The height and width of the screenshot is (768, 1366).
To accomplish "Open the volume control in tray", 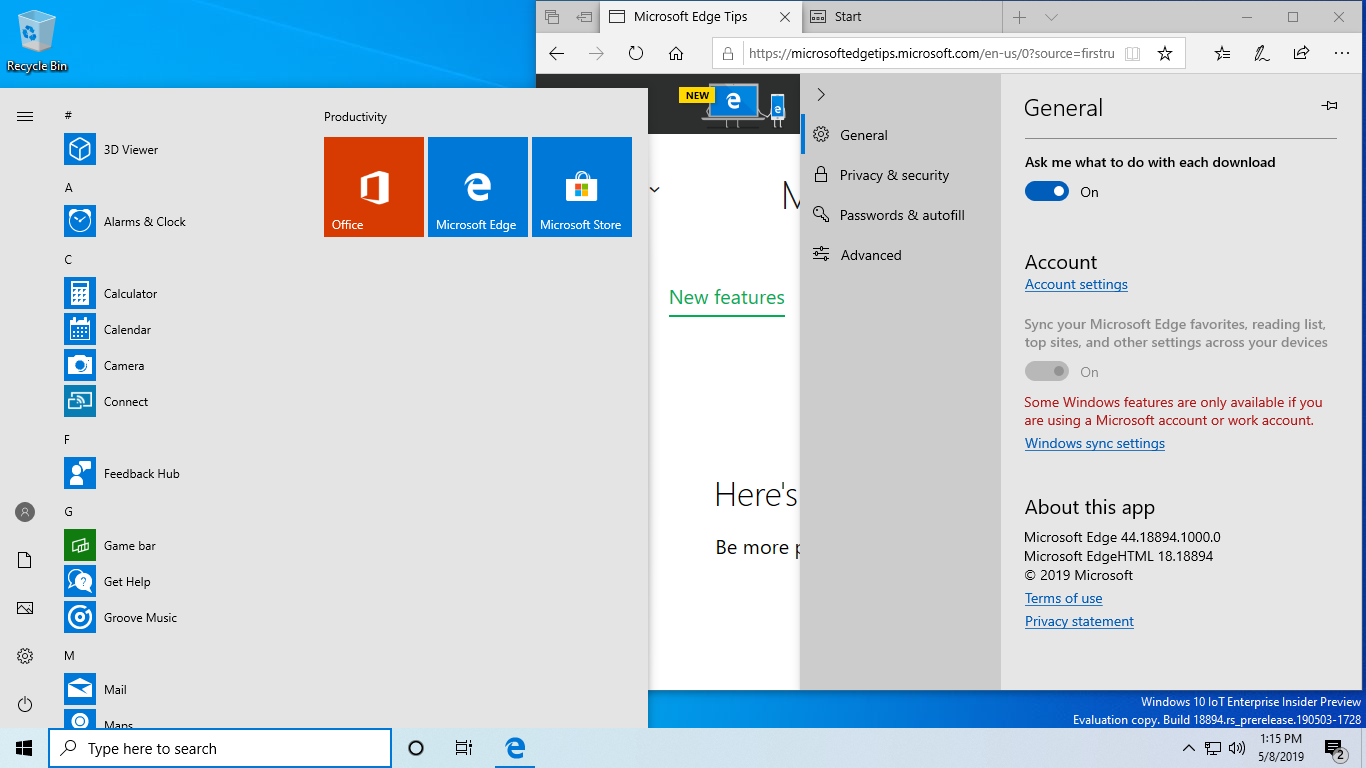I will click(x=1237, y=748).
